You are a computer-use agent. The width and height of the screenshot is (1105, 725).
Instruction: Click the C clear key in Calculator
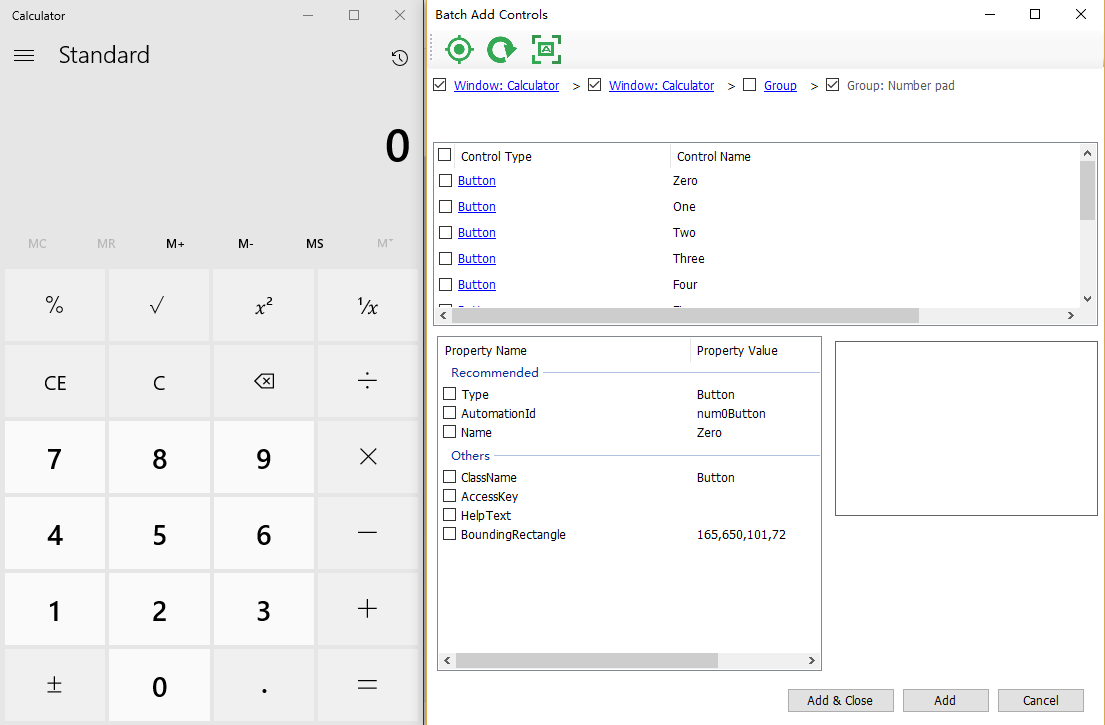pos(159,381)
